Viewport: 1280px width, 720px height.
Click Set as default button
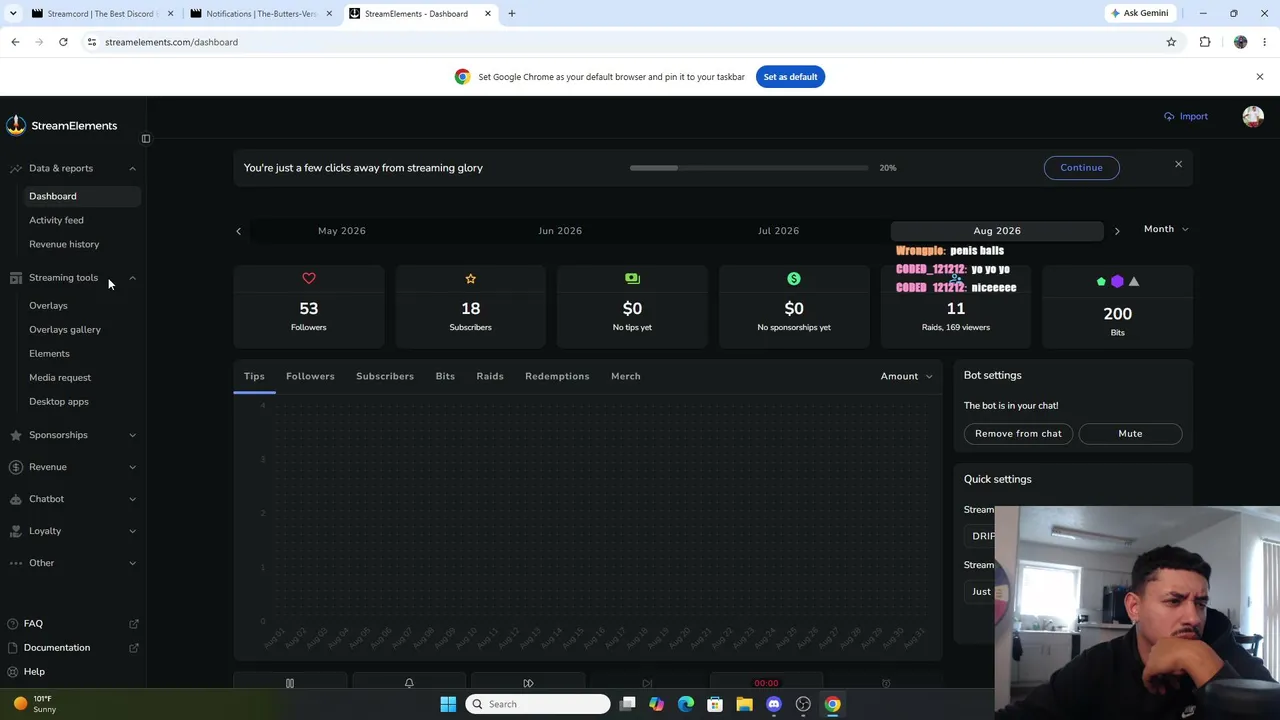(790, 77)
